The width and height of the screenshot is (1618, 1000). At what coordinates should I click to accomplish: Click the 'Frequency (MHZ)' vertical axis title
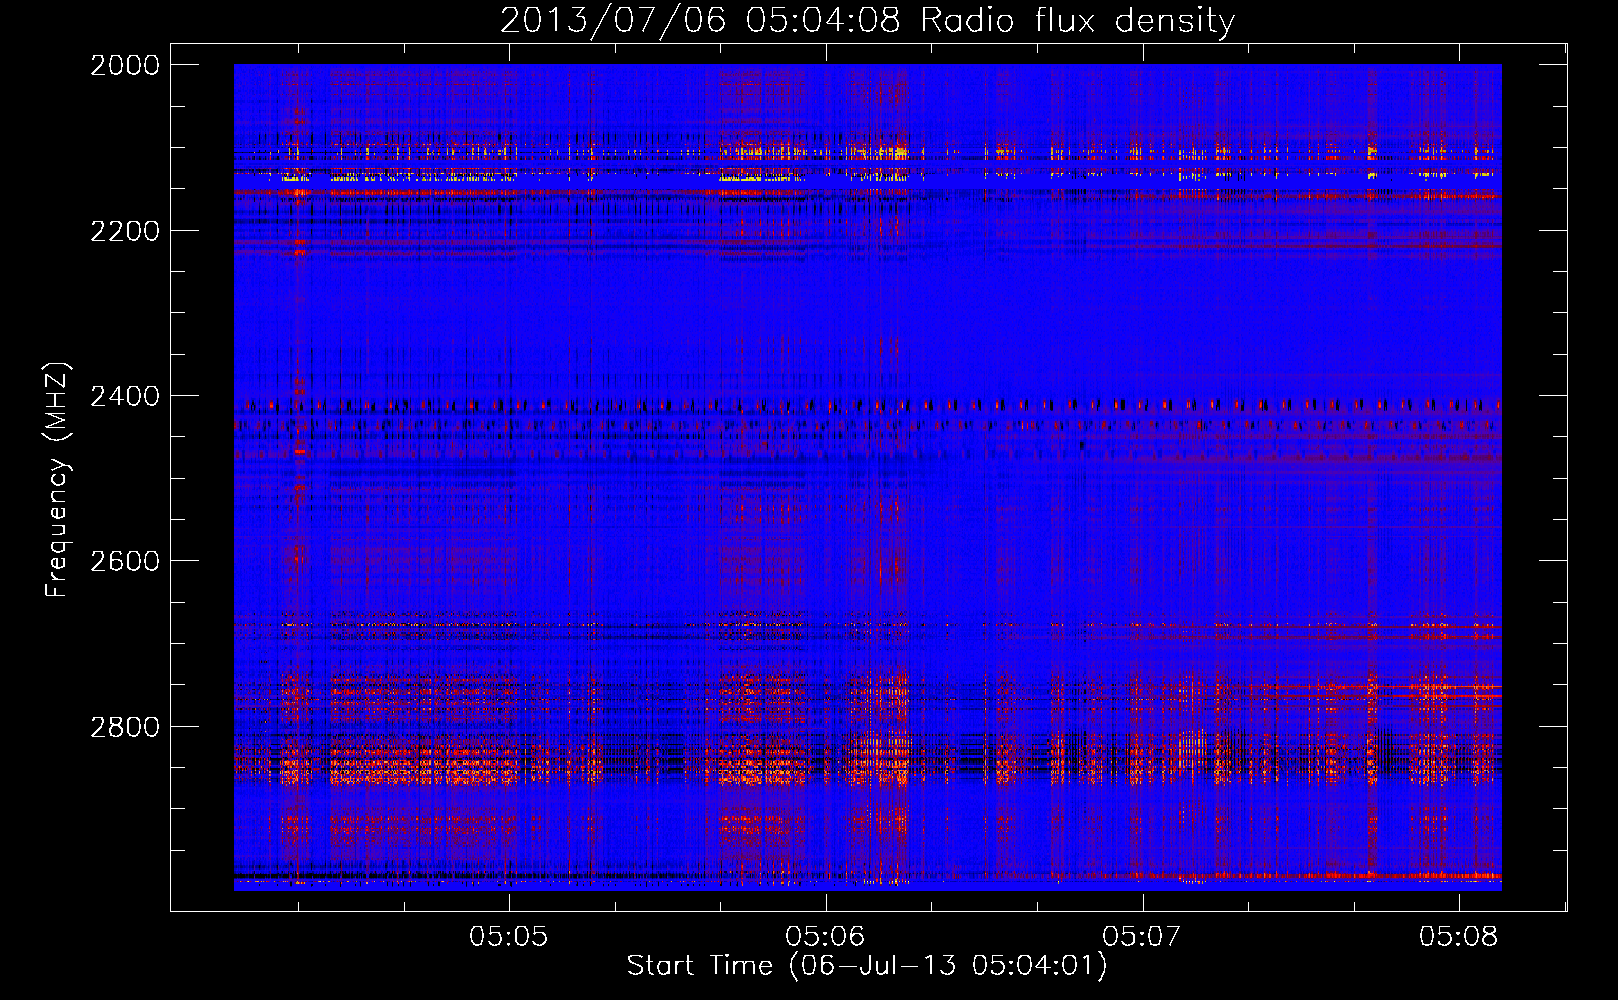[x=58, y=480]
